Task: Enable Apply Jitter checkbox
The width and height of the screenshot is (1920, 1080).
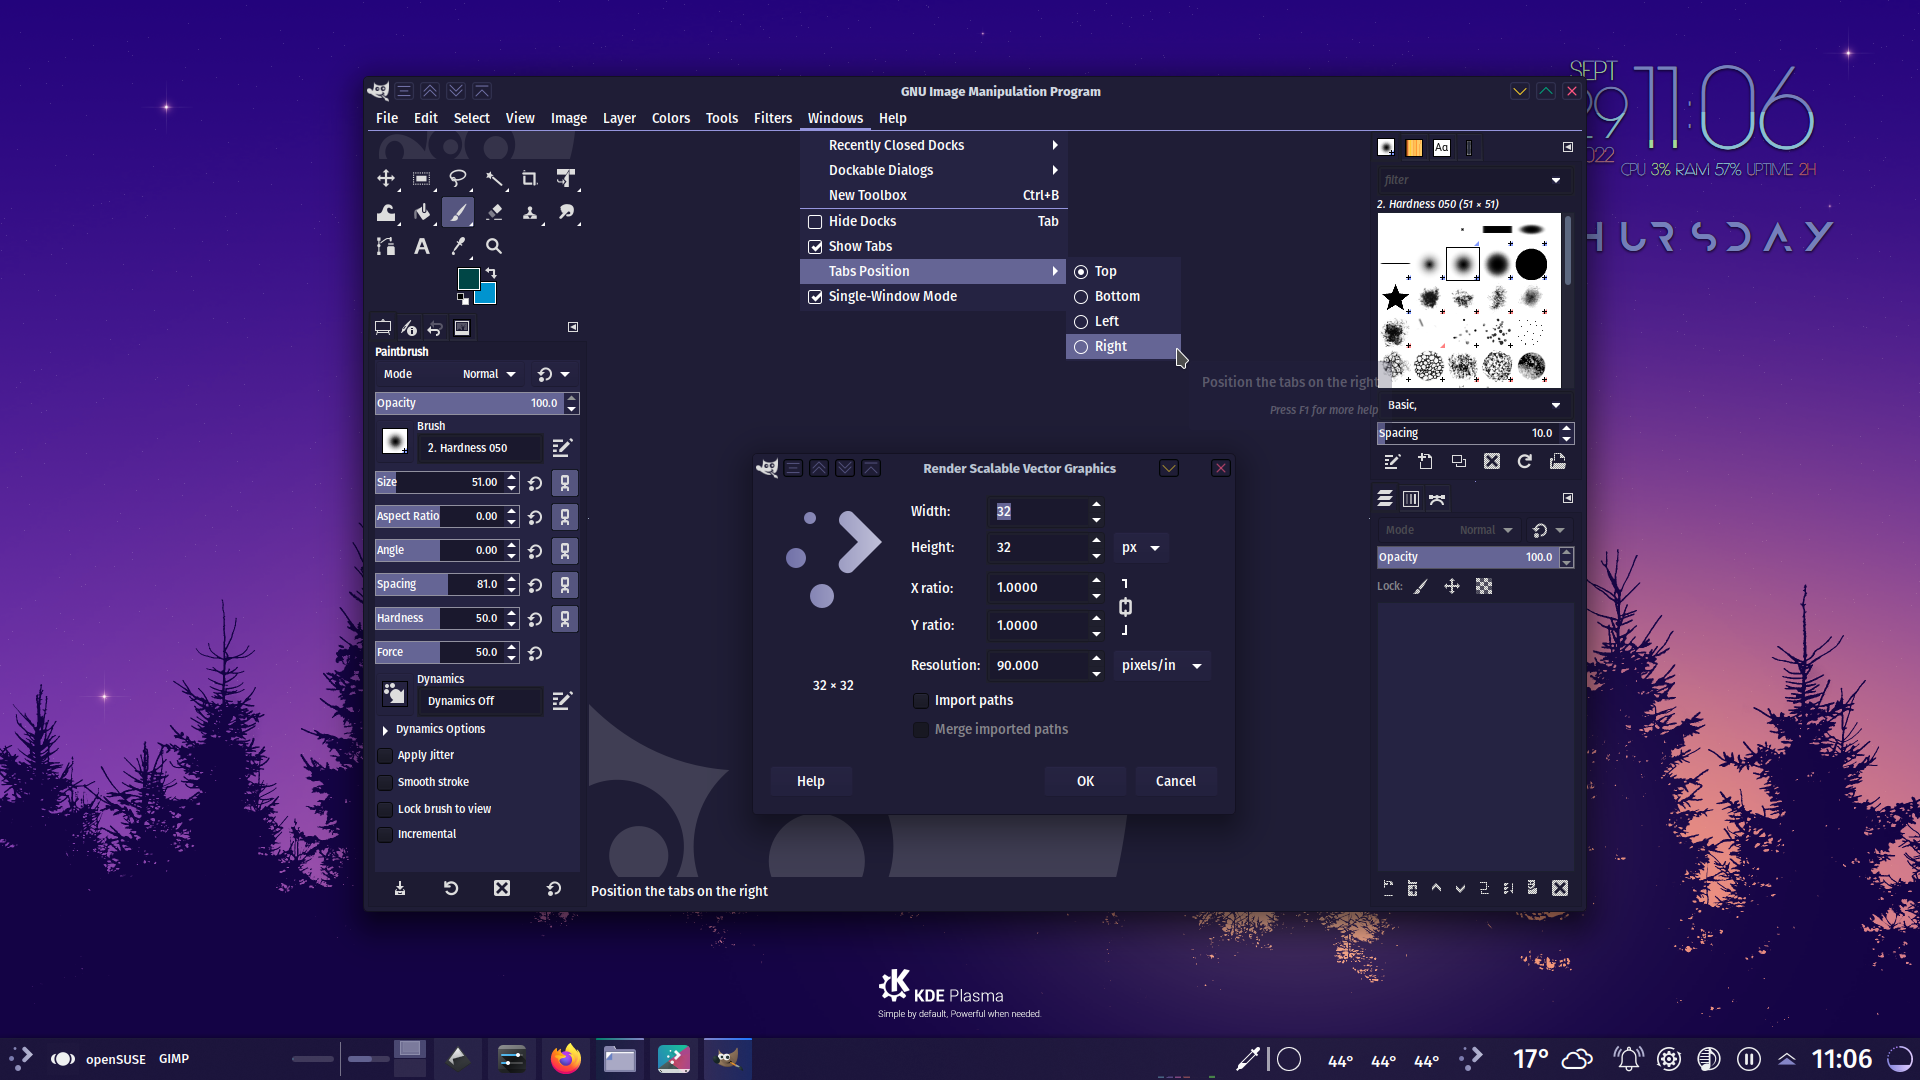Action: 385,755
